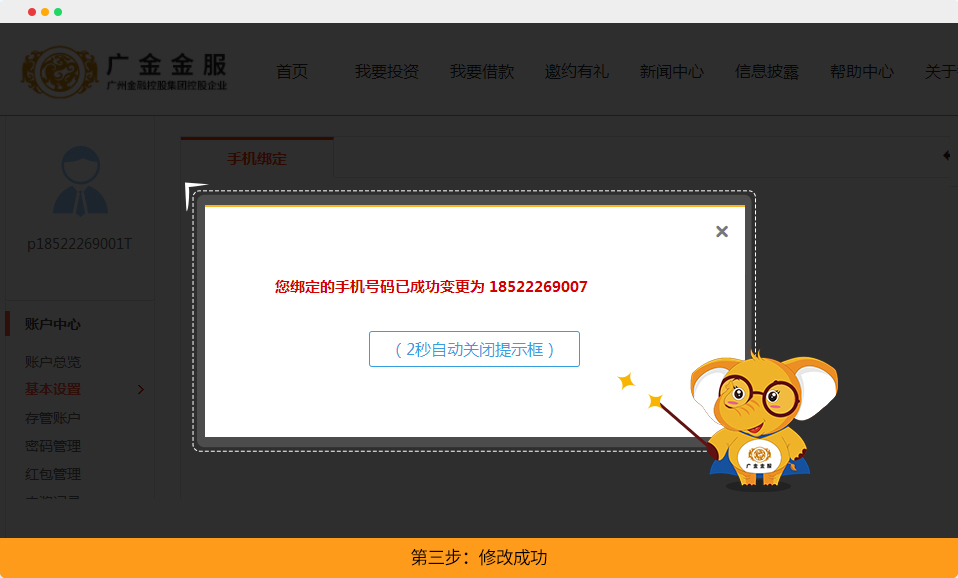958x578 pixels.
Task: Click the 广金金服 logo
Action: pos(125,72)
